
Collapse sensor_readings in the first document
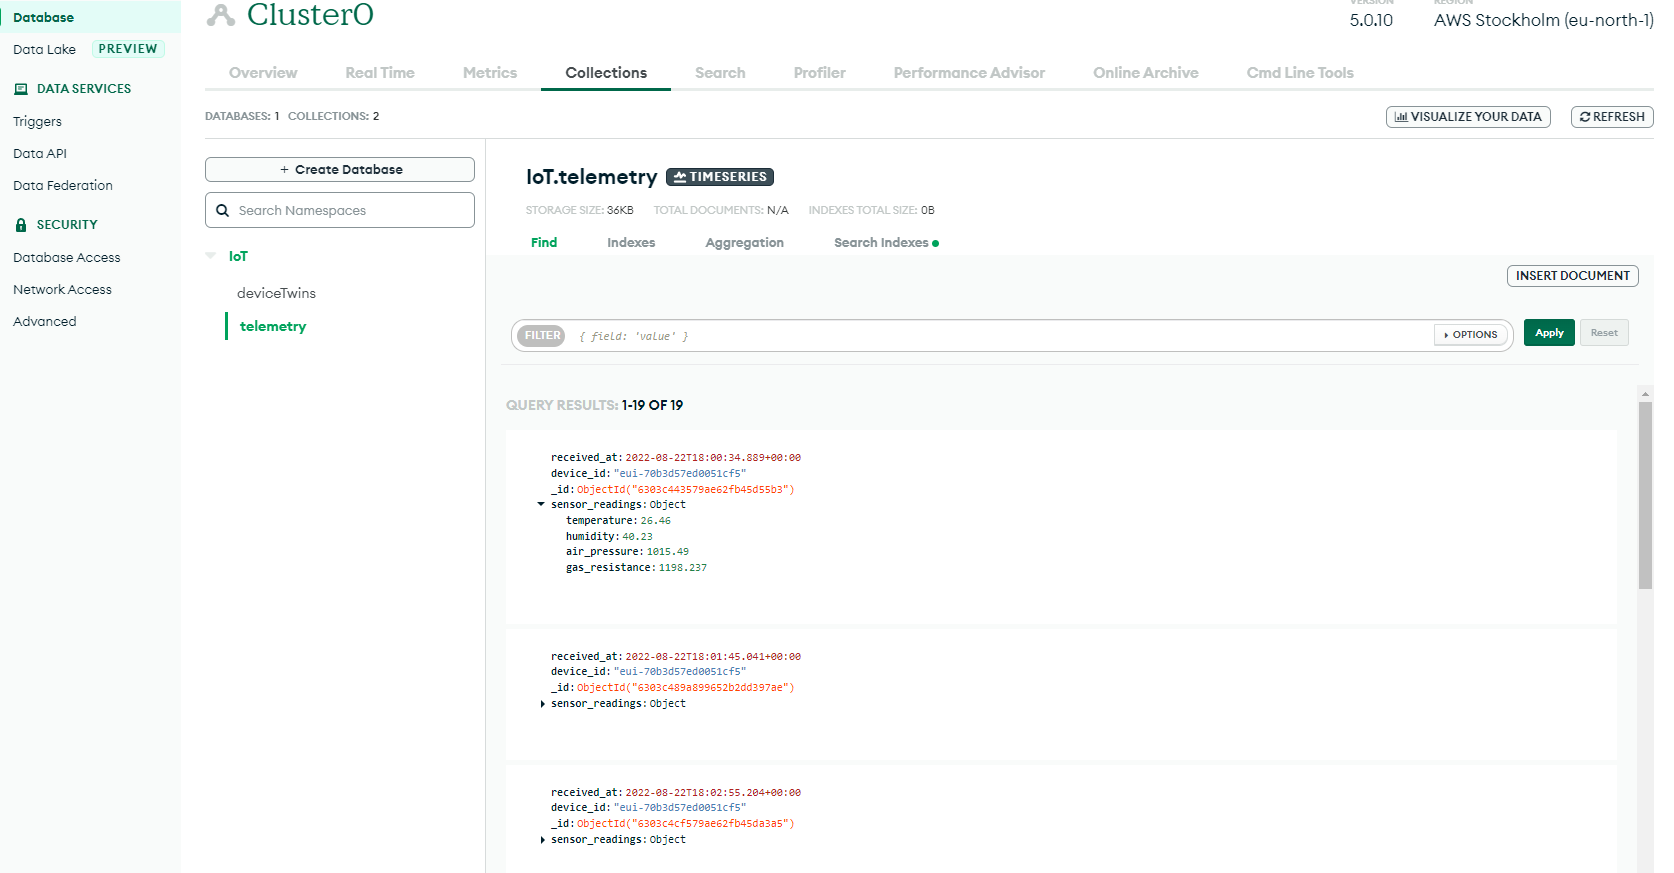[541, 505]
